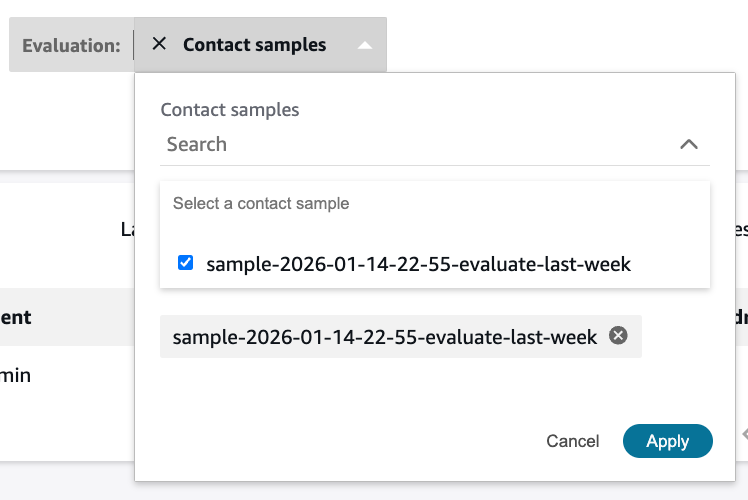Remove the Contact samples filter with X

point(159,44)
